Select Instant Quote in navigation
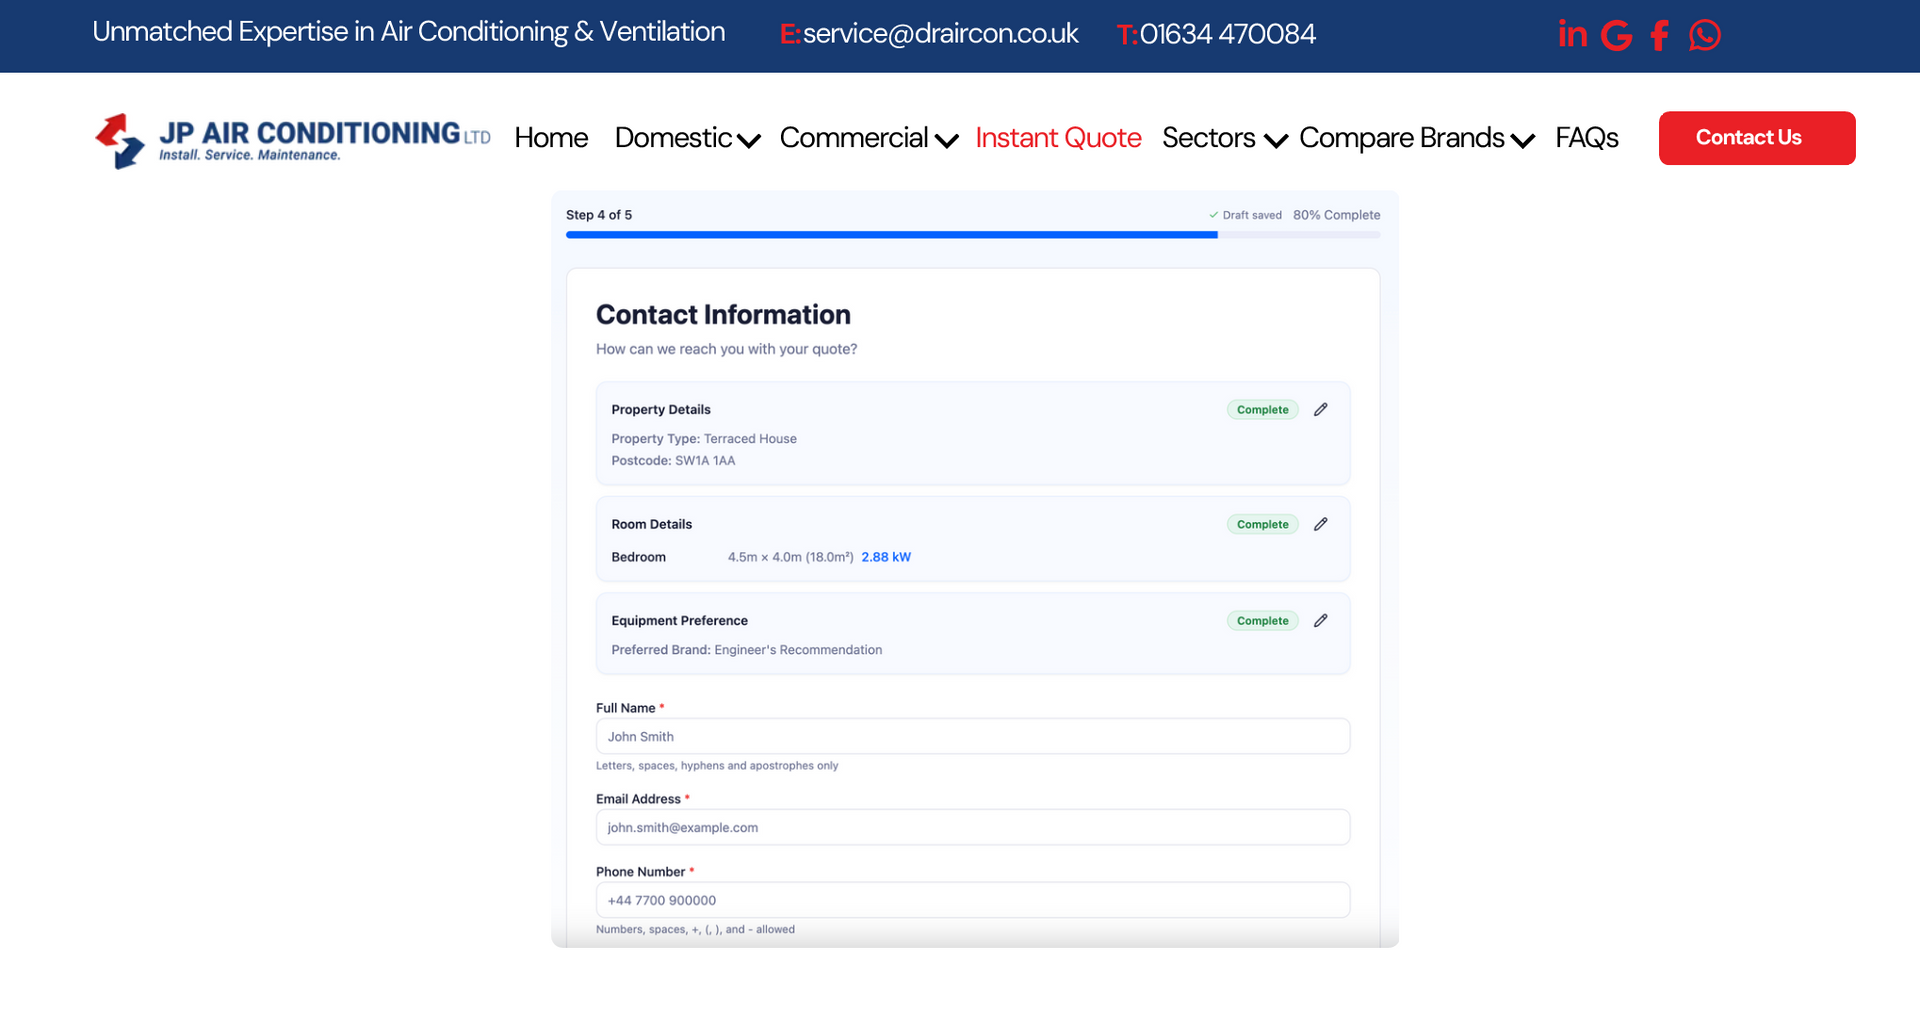Screen dimensions: 1920x1014 click(1058, 138)
